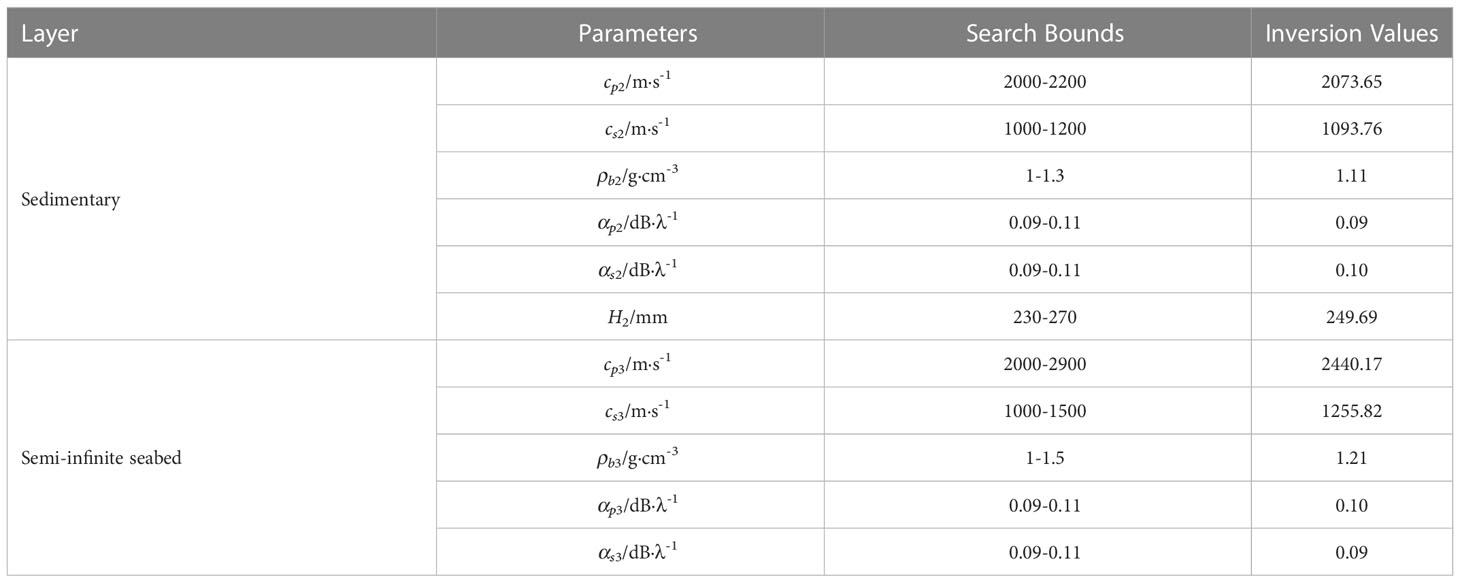Click the inversion value 2440.17
The width and height of the screenshot is (1460, 583).
(x=1352, y=364)
